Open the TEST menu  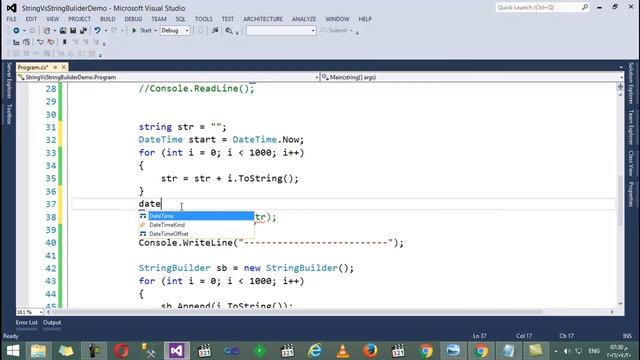pyautogui.click(x=228, y=19)
